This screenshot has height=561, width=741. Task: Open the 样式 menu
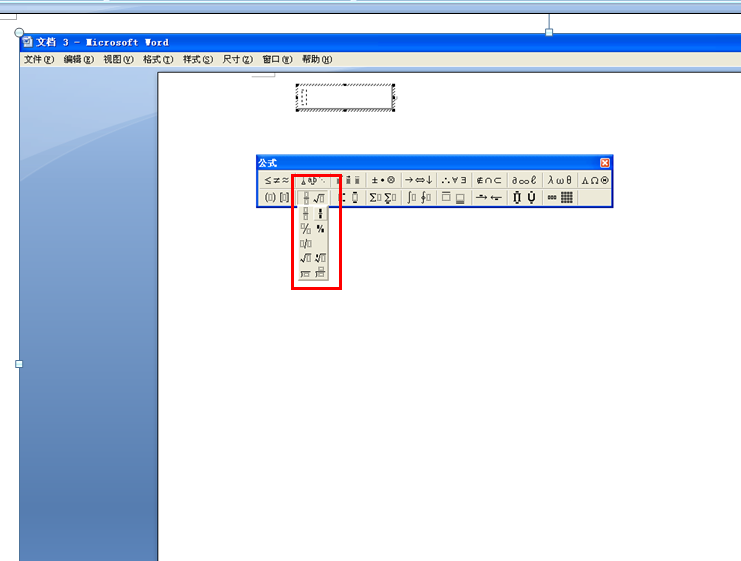[x=198, y=60]
